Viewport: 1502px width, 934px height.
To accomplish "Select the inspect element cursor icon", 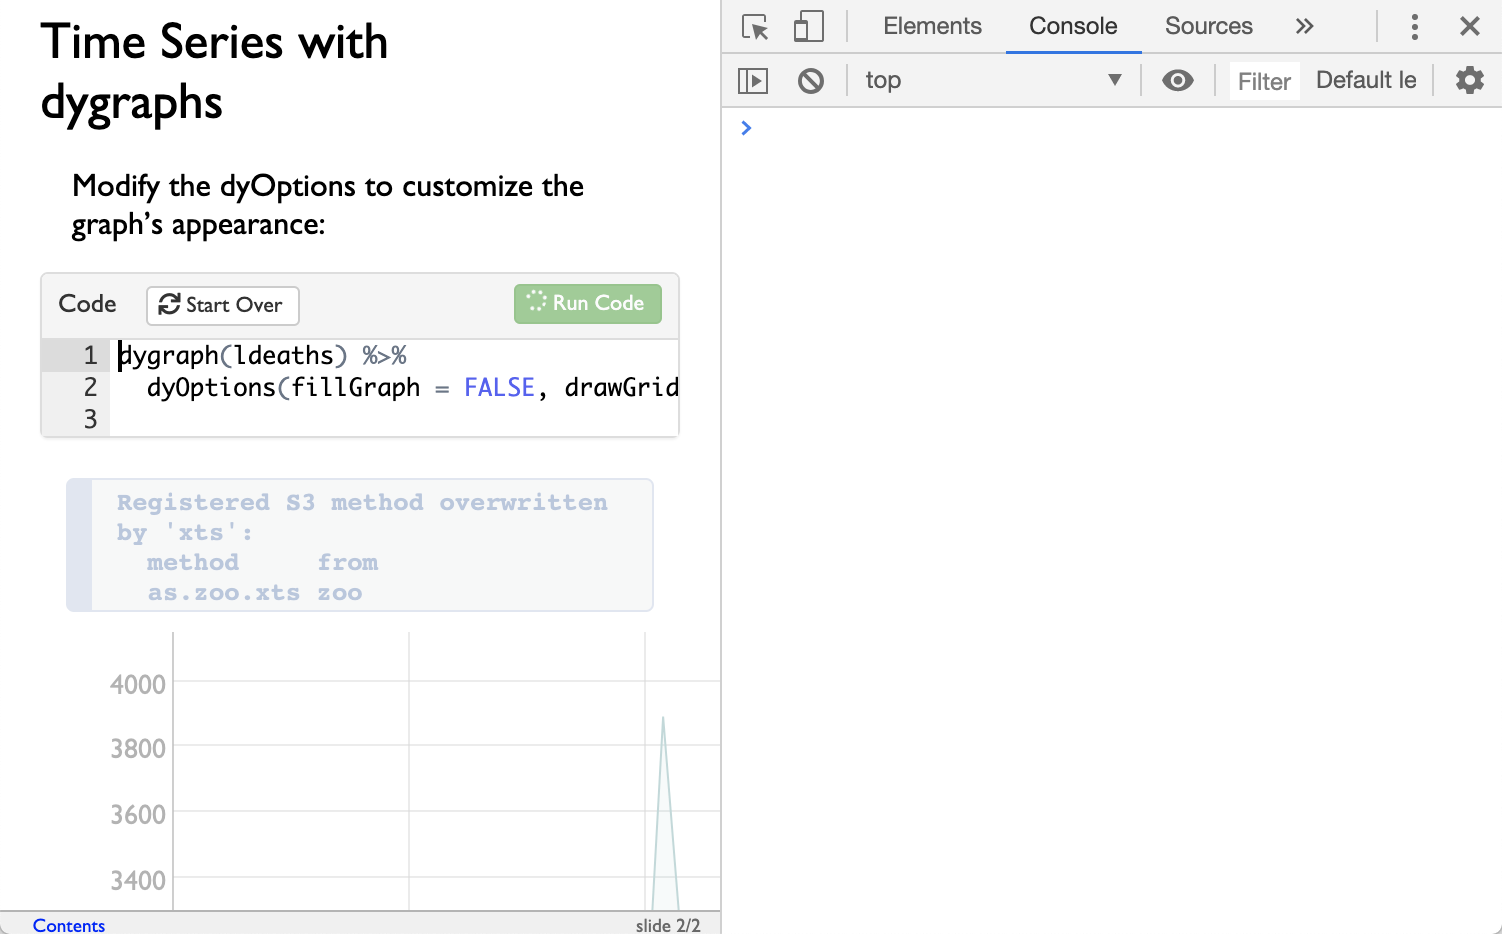I will [755, 27].
